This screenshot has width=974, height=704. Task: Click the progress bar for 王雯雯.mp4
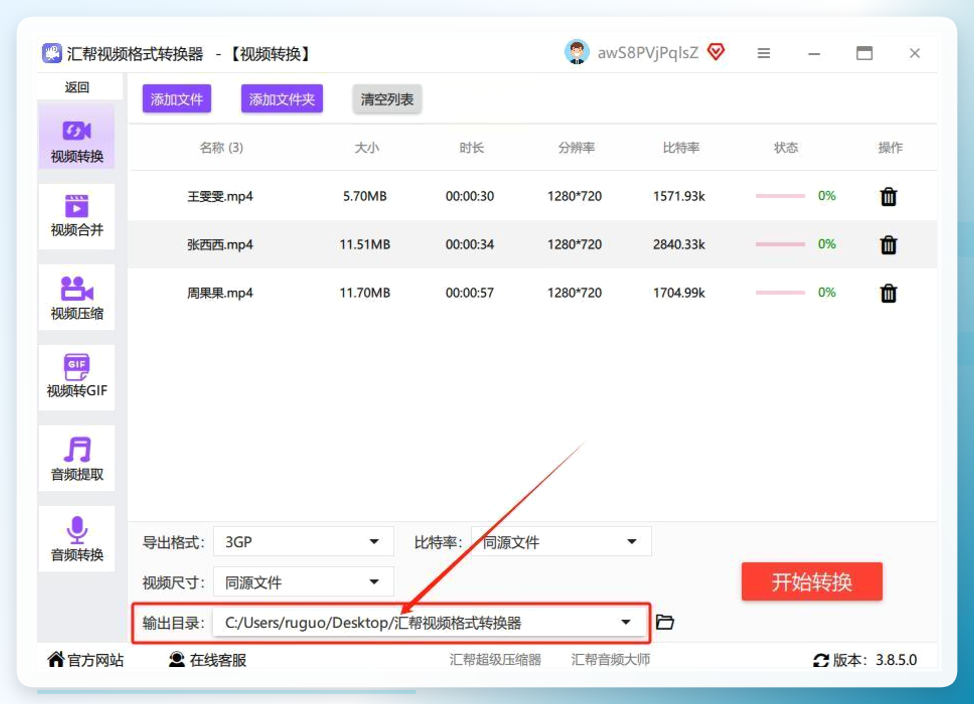pos(780,196)
